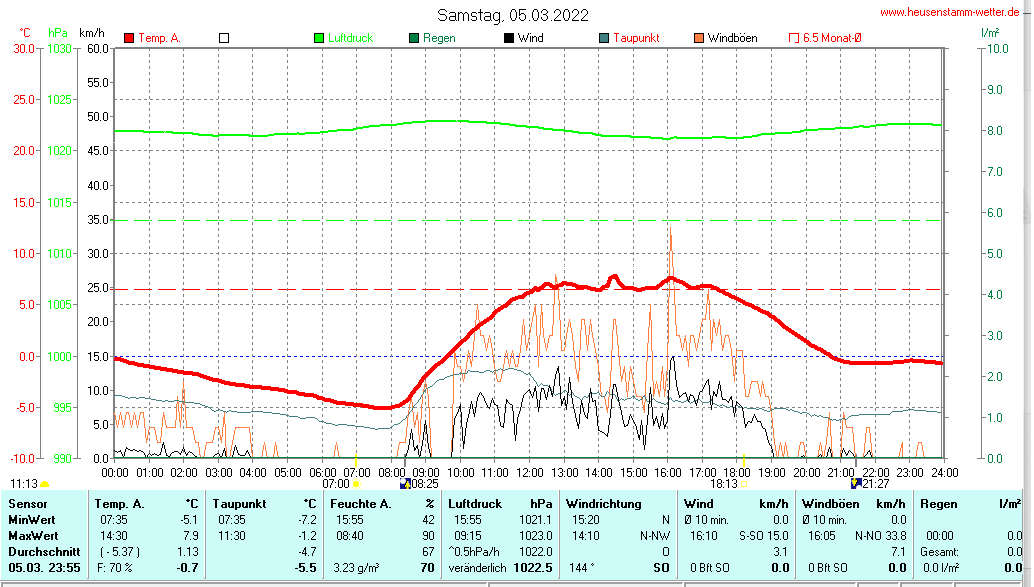Click the dark green Regen legend square
Screen dimensions: 1034x587
click(414, 38)
